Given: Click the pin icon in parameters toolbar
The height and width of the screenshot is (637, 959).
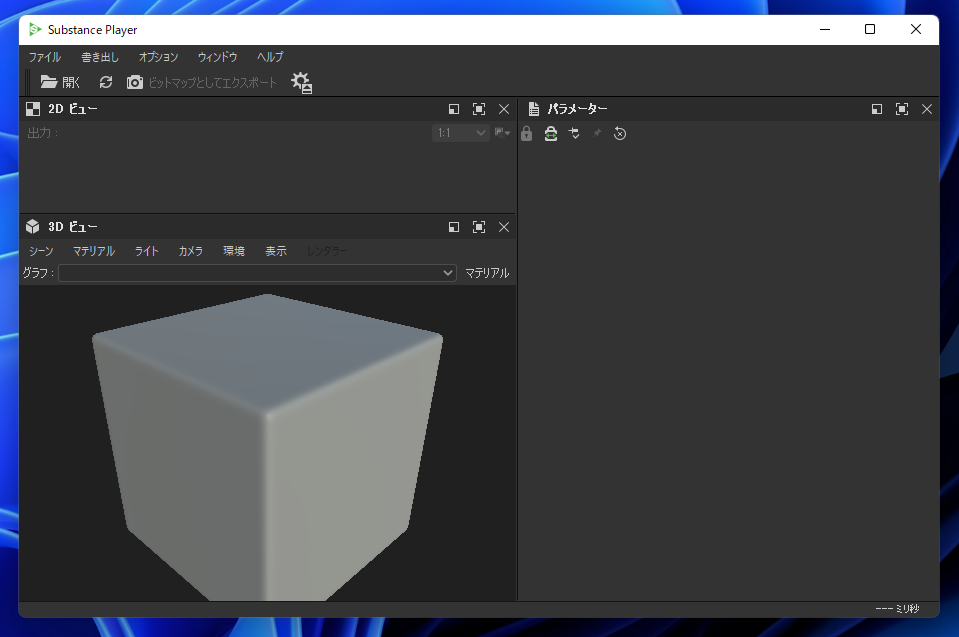Looking at the screenshot, I should [x=597, y=133].
